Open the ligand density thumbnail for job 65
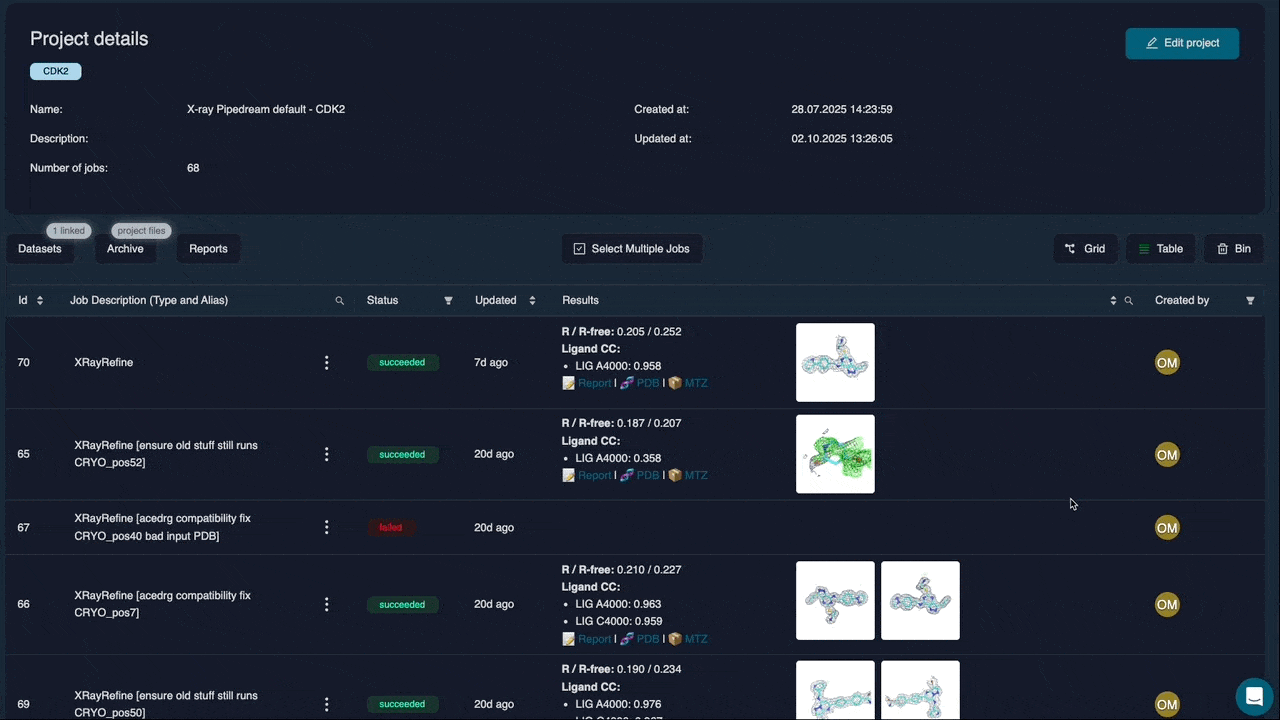This screenshot has height=720, width=1280. 835,454
